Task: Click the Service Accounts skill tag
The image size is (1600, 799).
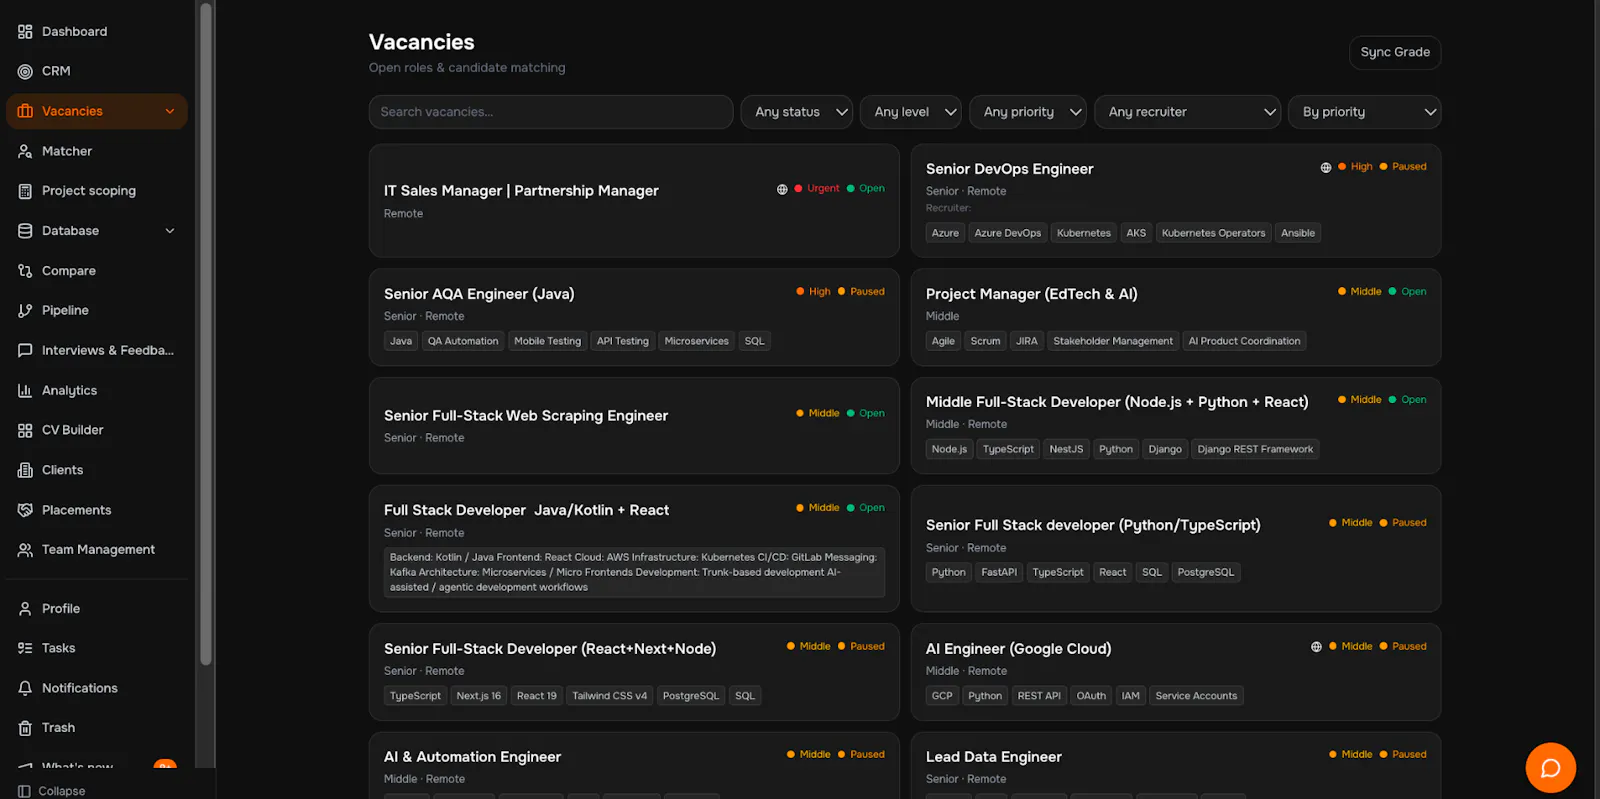Action: tap(1196, 696)
